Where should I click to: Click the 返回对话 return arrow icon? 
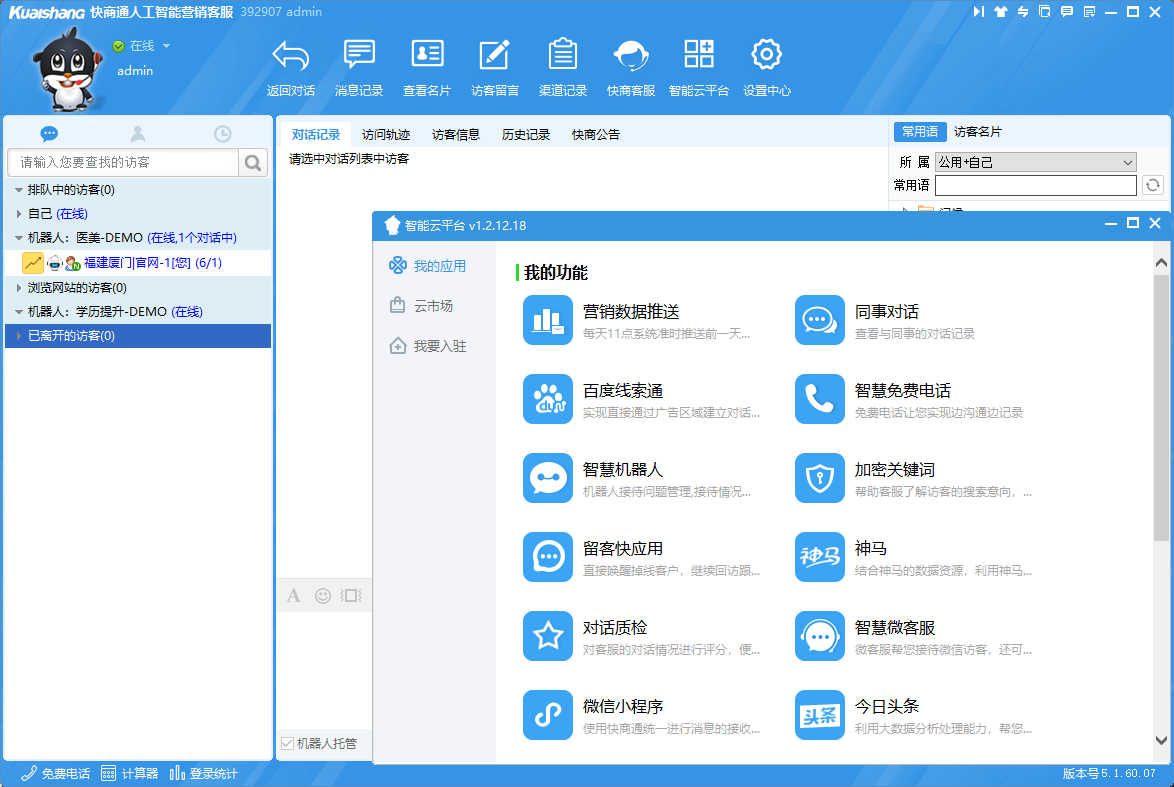pos(291,56)
